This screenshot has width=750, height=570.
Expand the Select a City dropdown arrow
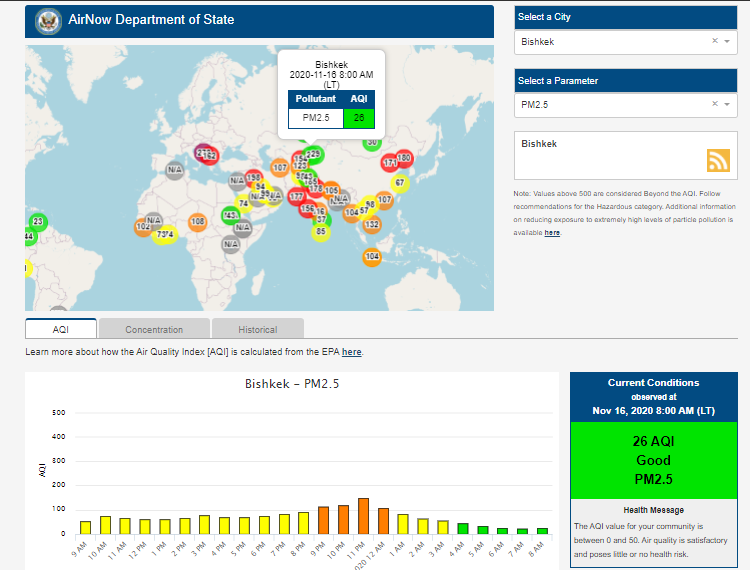click(x=727, y=42)
